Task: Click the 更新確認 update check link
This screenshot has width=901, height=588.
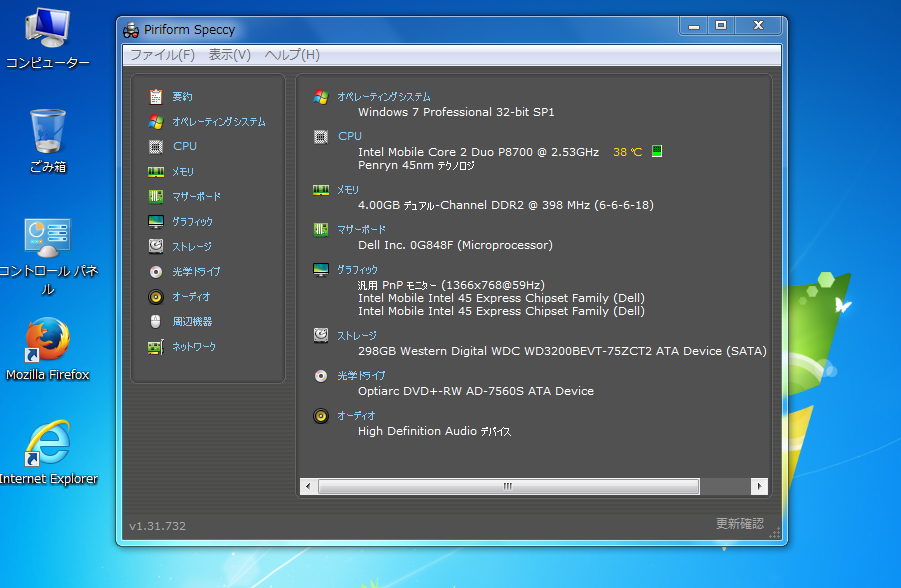Action: (740, 524)
